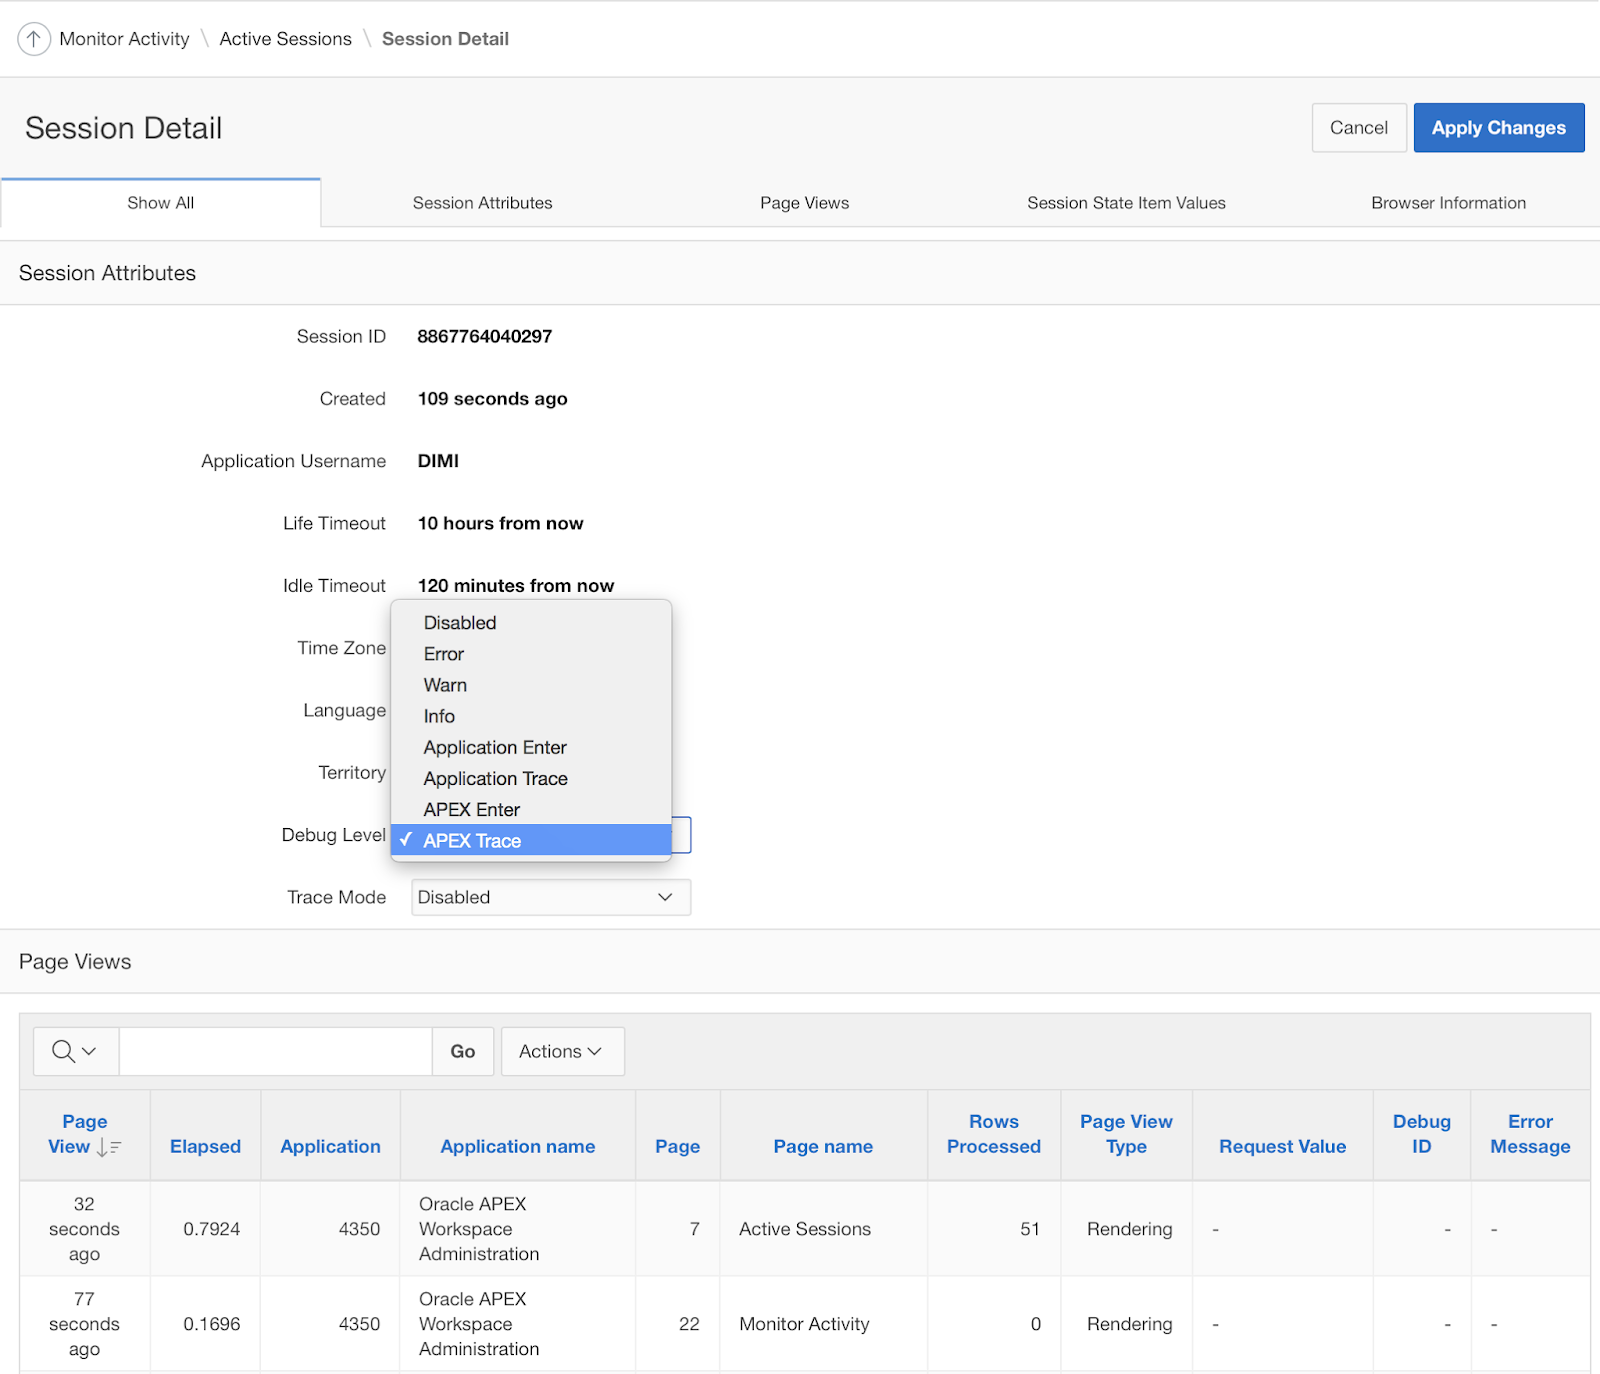Open the Session State Item Values tab
Viewport: 1600px width, 1374px height.
point(1126,202)
